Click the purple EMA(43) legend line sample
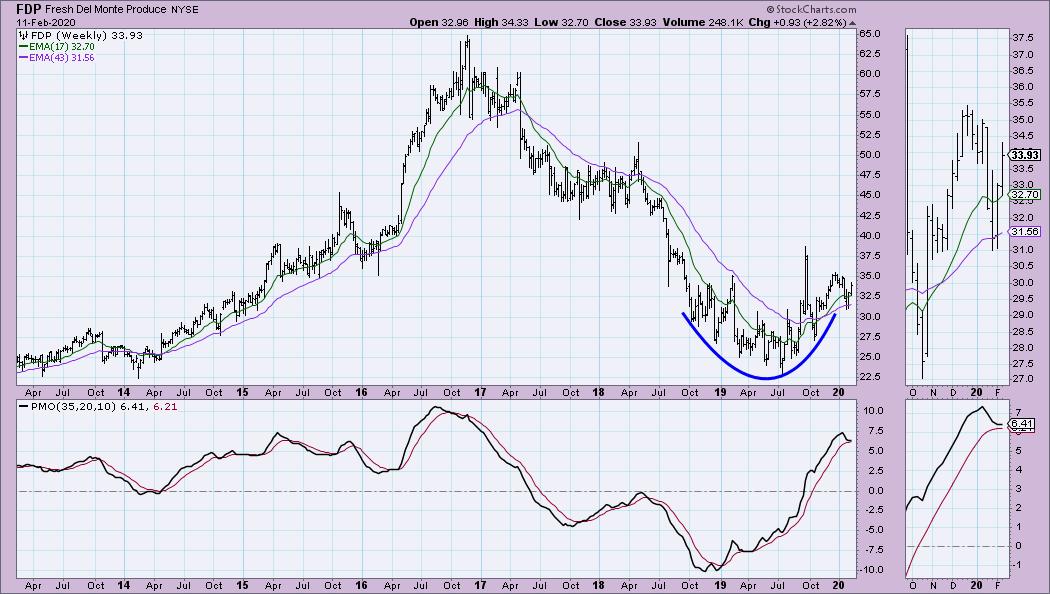 pyautogui.click(x=23, y=58)
